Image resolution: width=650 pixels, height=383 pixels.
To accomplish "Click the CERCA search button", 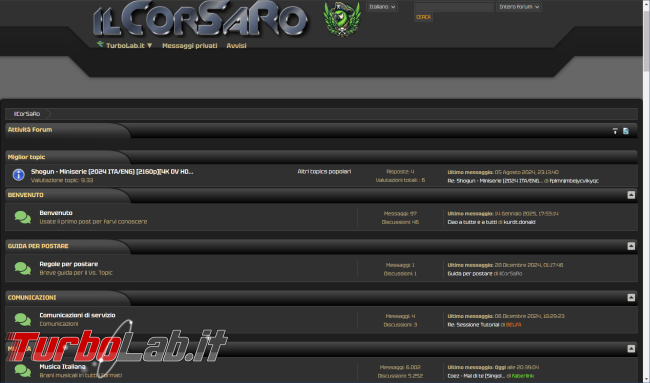I will click(x=423, y=17).
